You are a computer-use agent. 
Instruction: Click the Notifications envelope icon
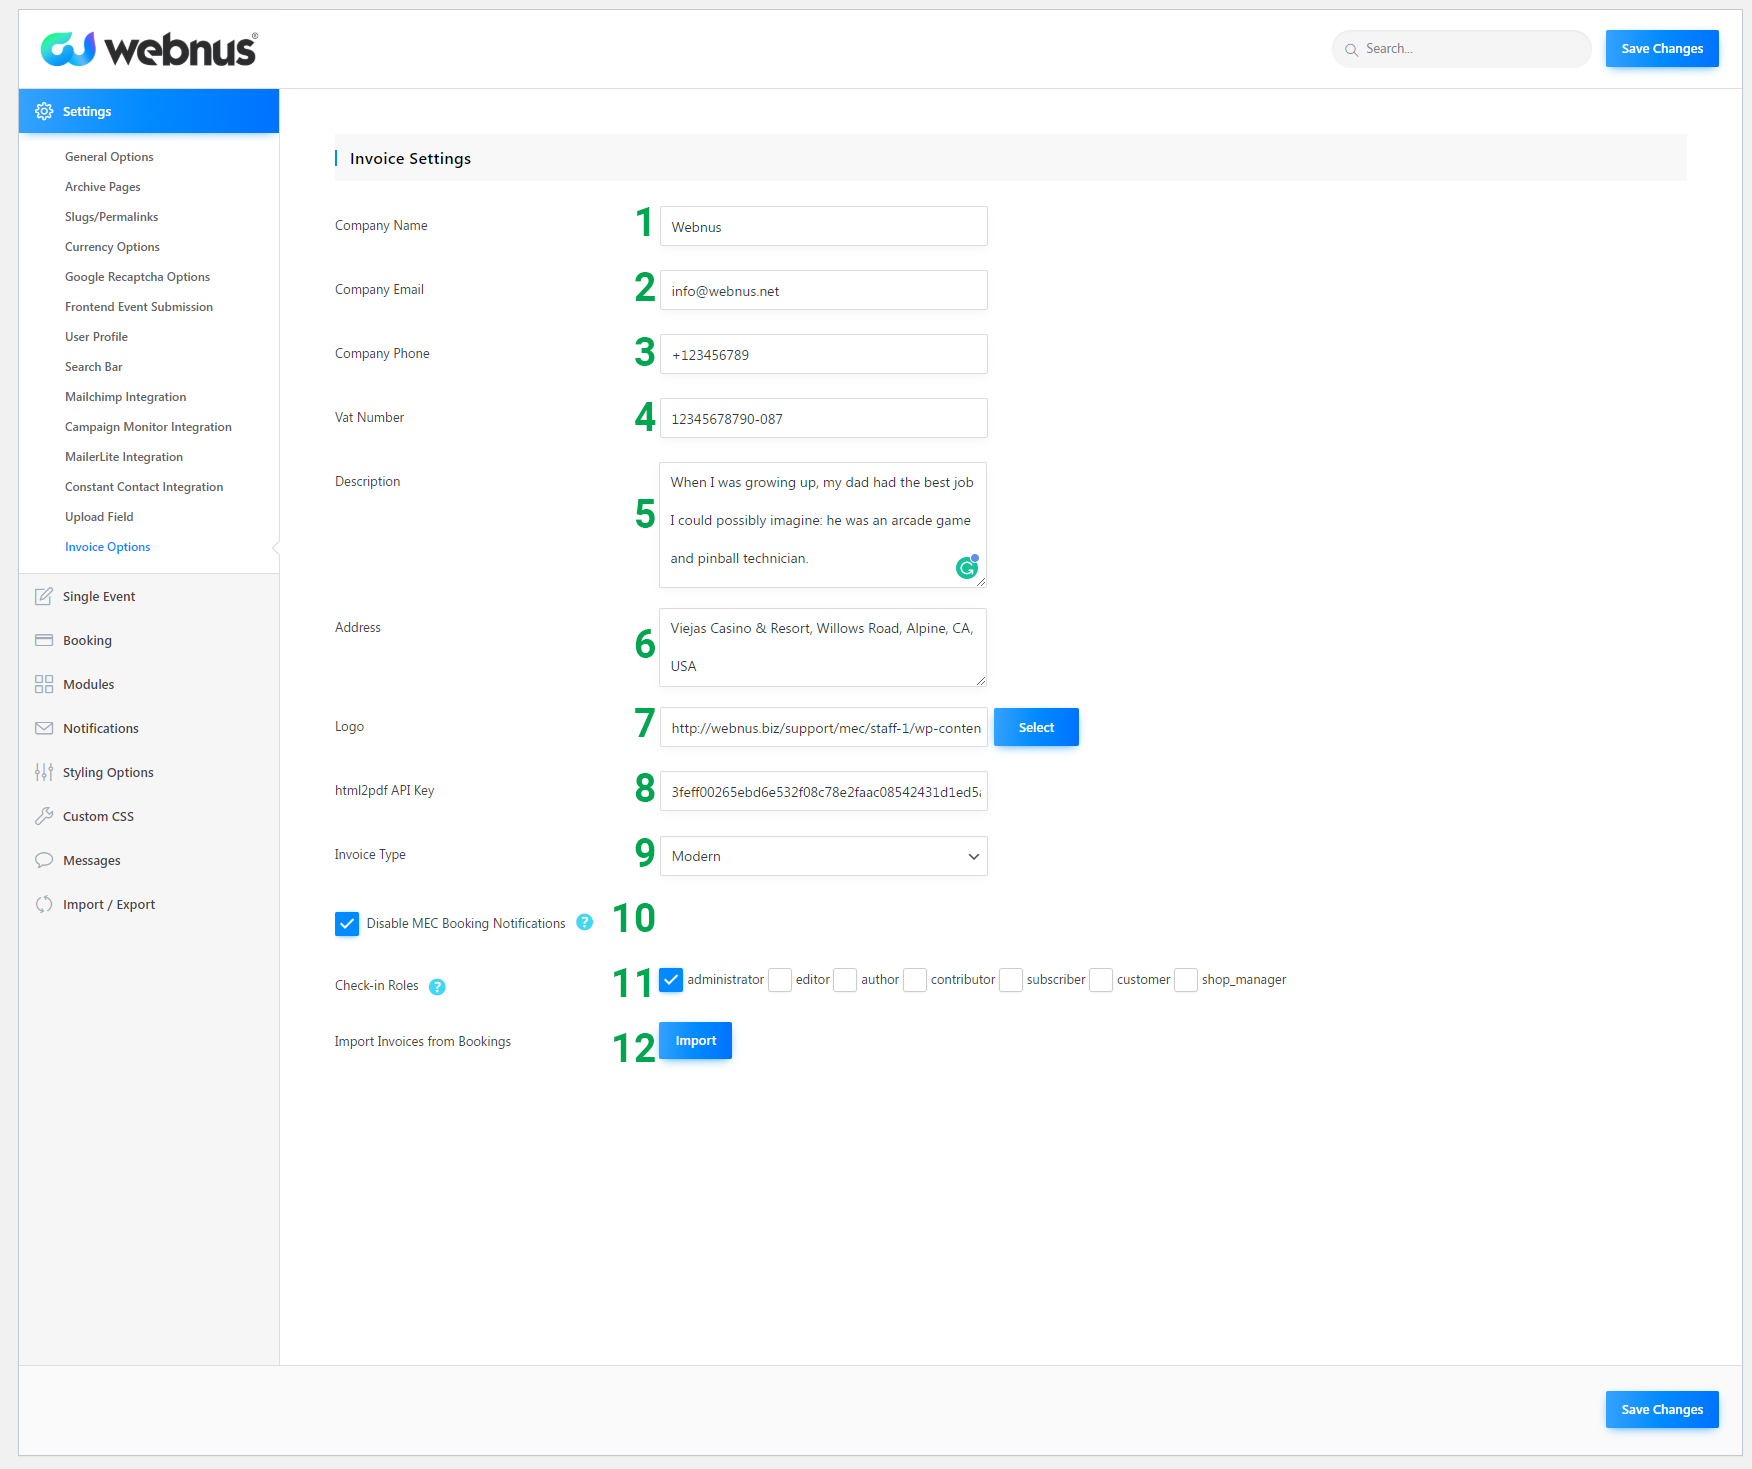point(44,729)
